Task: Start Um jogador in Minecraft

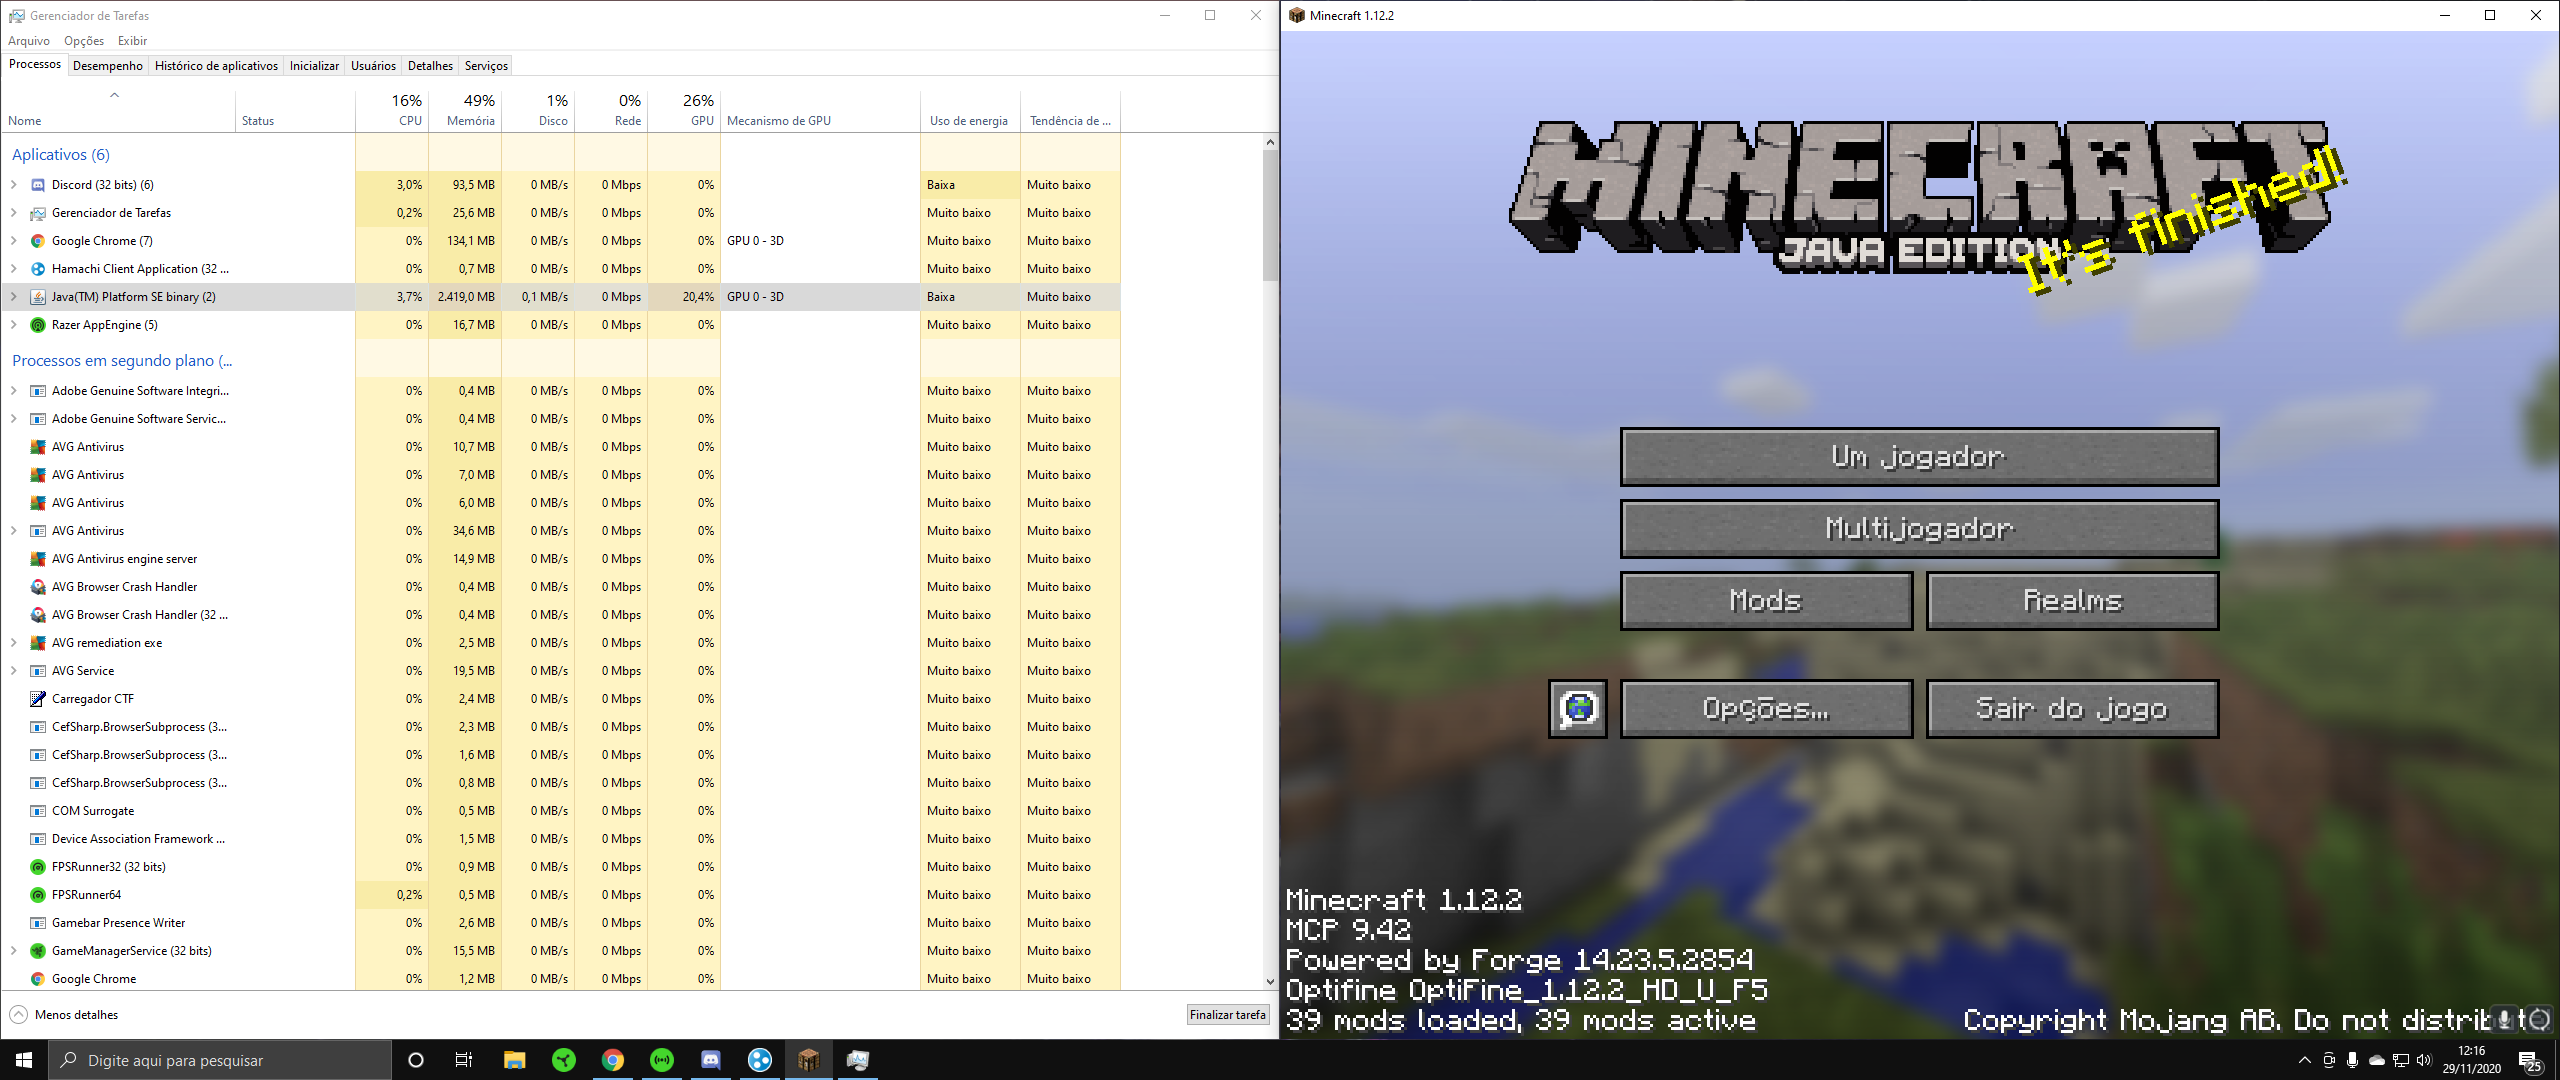Action: 1919,457
